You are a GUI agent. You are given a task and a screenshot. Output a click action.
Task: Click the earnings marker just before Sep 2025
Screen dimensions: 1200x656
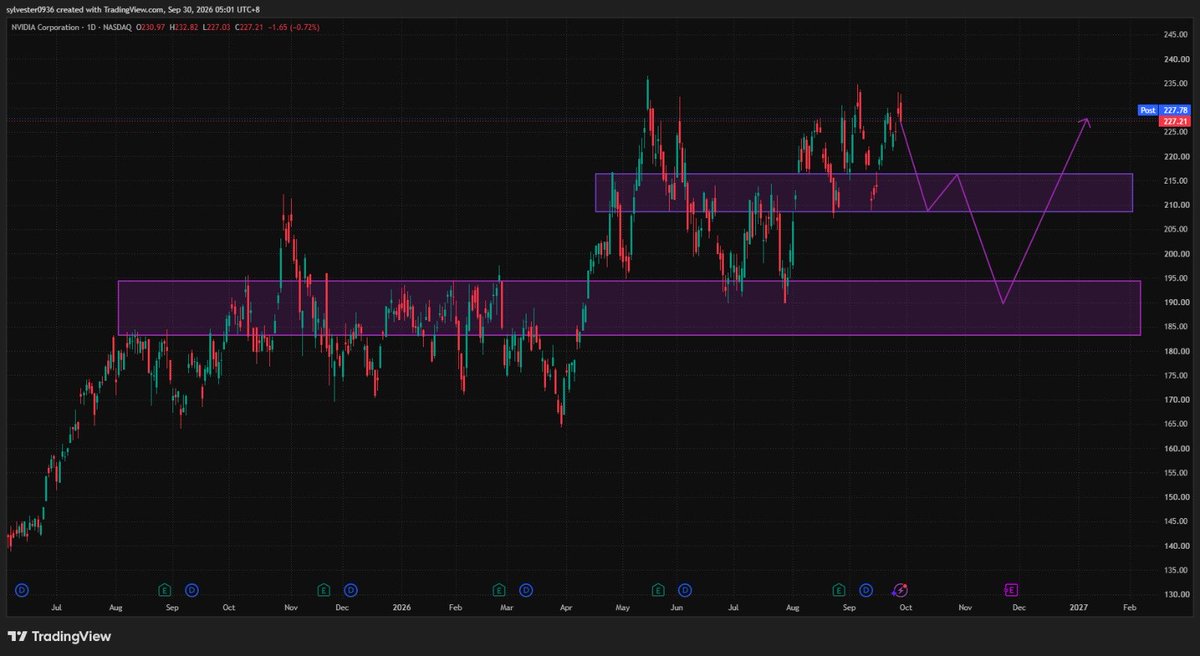coord(164,591)
